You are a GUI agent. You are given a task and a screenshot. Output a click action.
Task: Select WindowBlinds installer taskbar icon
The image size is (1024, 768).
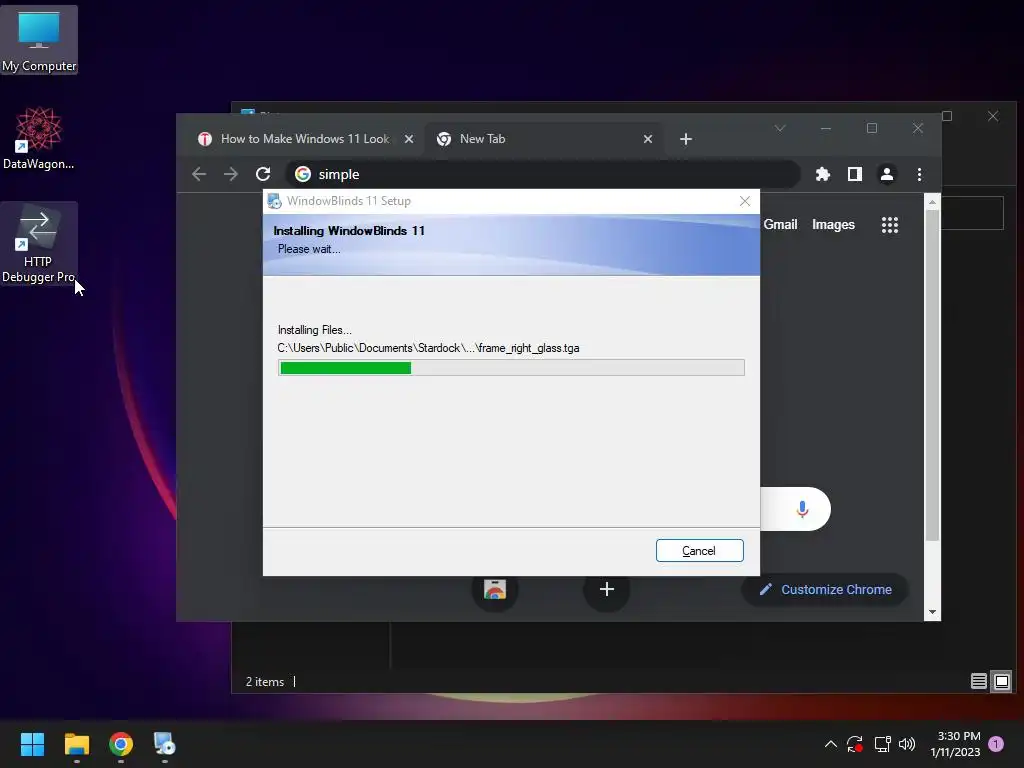[165, 744]
